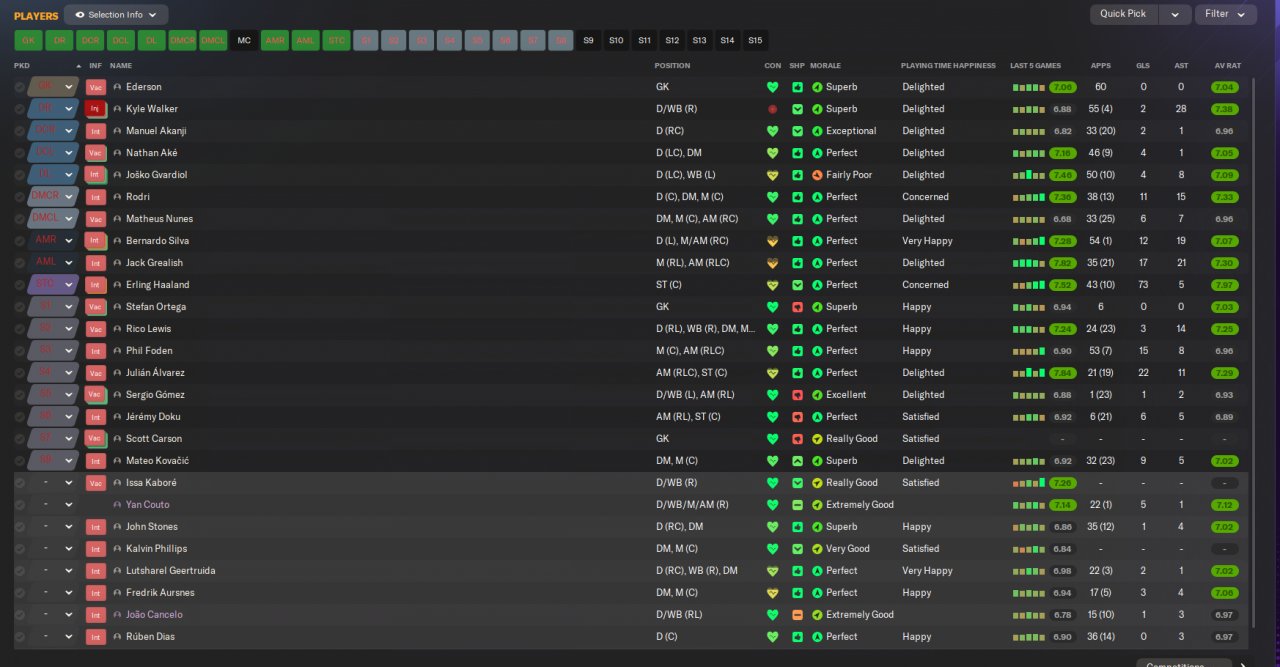Click Scott Carson's Really Good morale icon

(817, 439)
